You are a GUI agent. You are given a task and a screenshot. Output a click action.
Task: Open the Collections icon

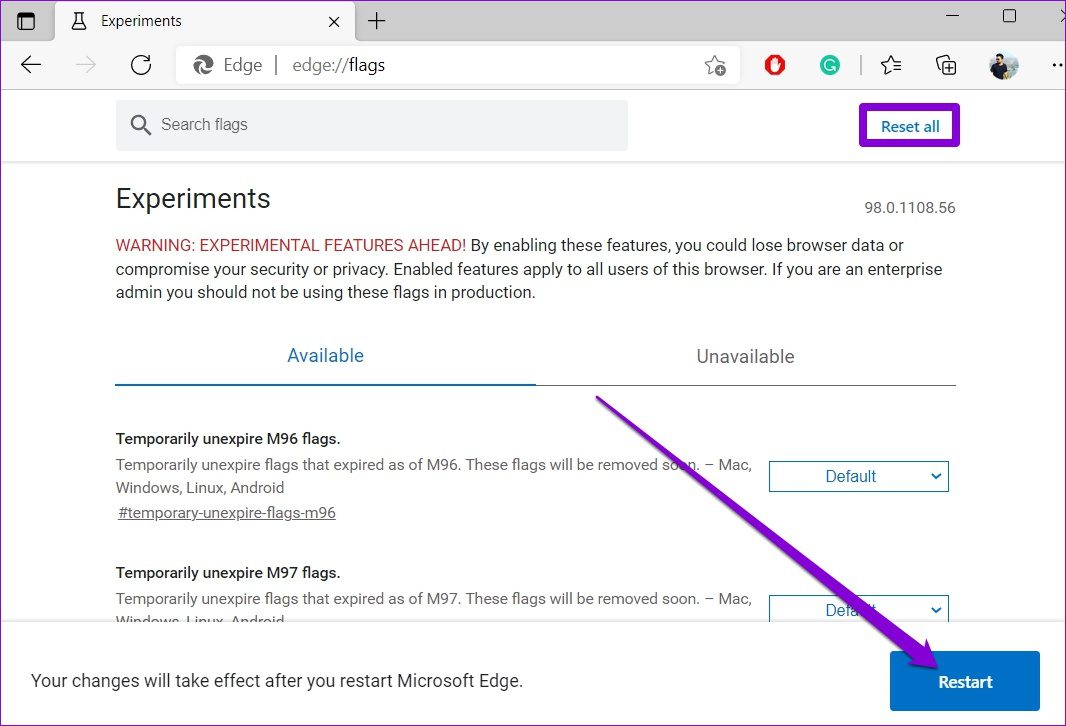(x=946, y=66)
